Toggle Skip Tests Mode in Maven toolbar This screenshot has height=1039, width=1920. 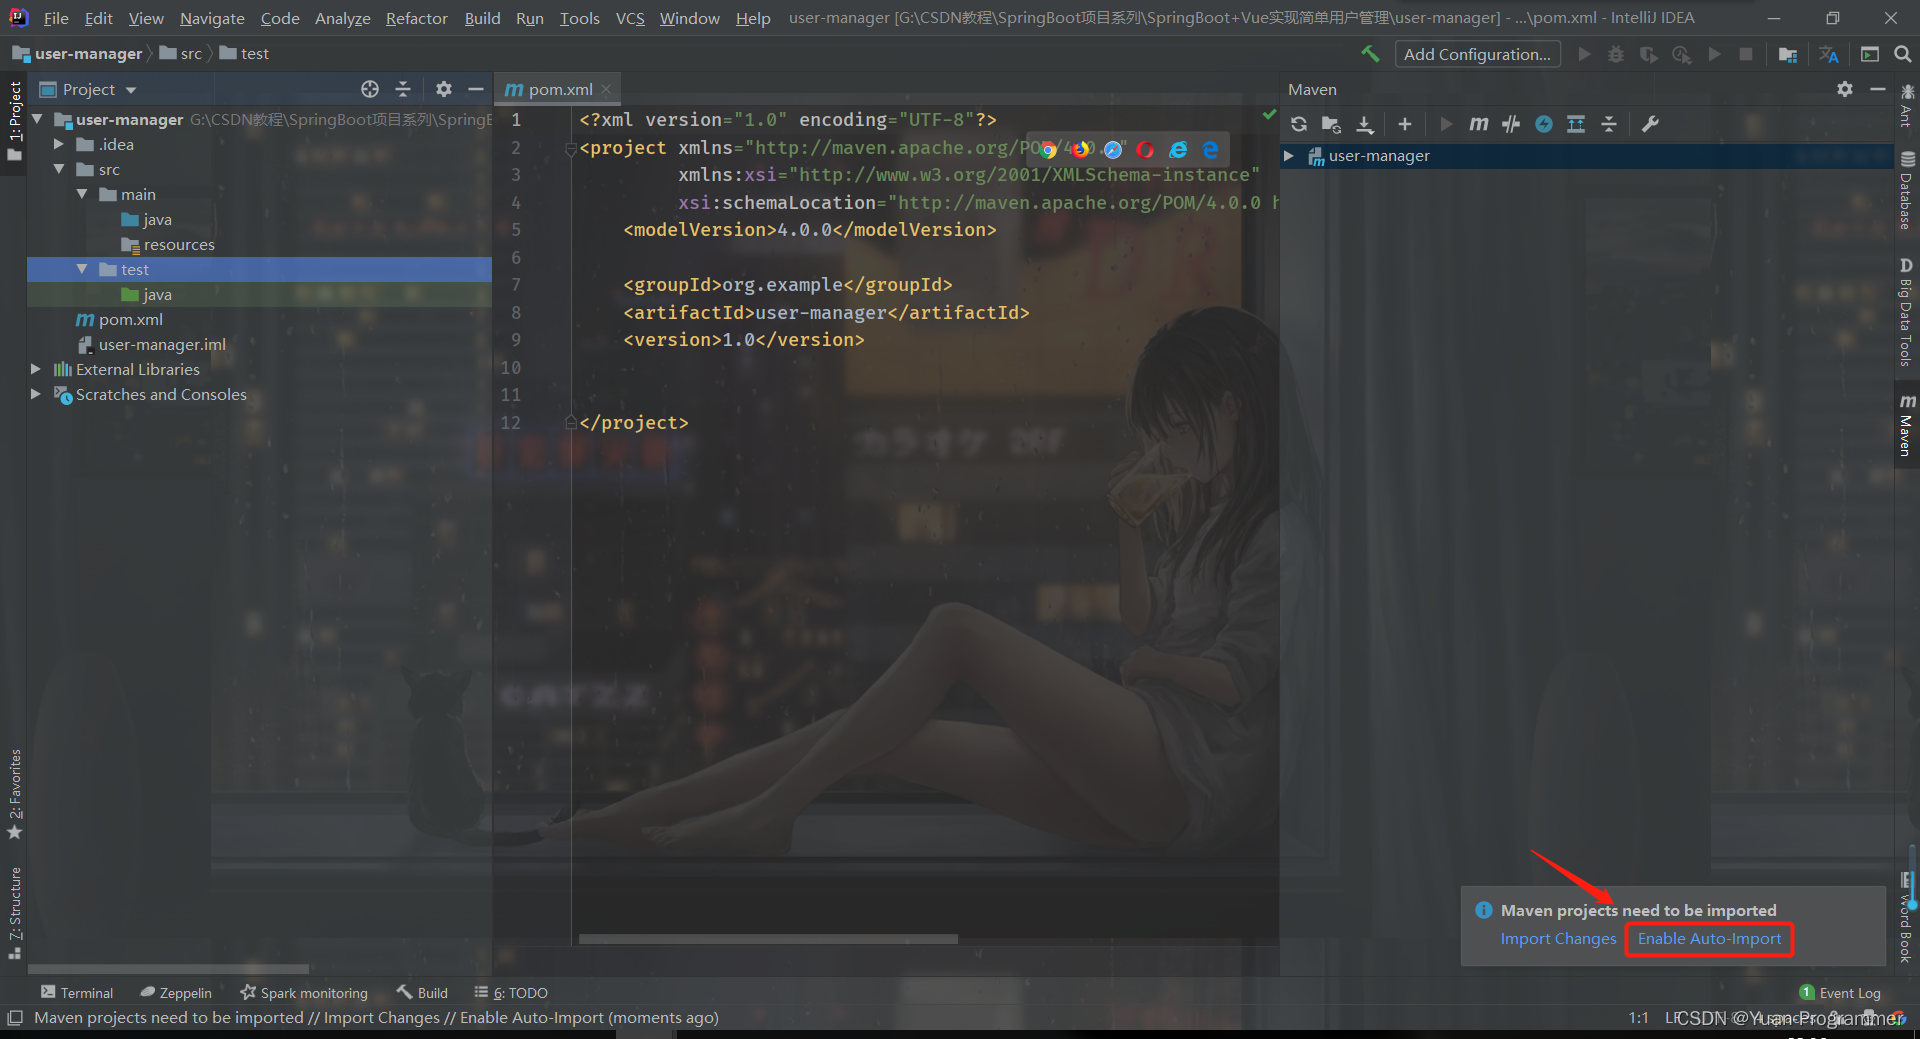[1544, 124]
